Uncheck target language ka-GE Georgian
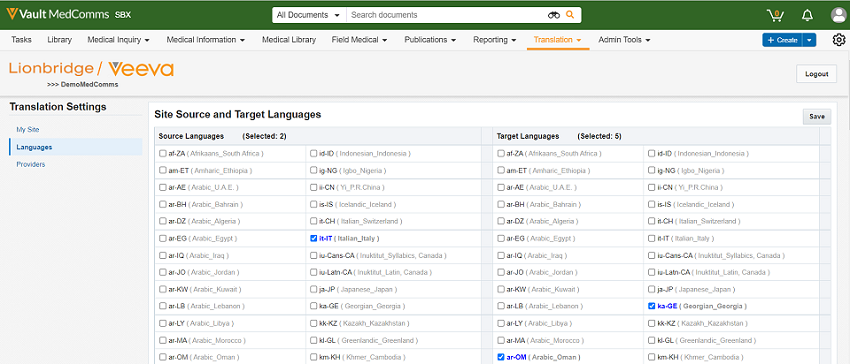850x364 pixels. [652, 306]
